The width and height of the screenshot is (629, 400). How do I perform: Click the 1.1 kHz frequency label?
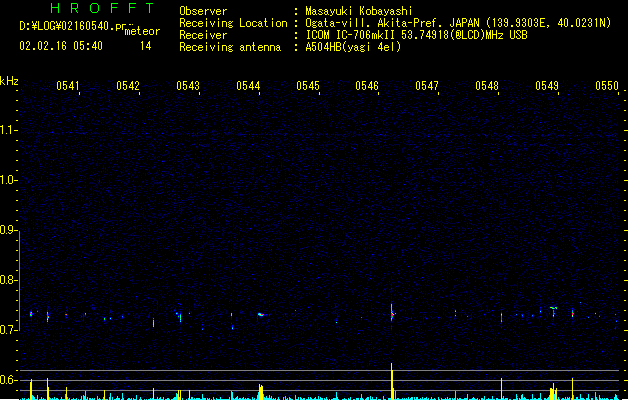click(8, 130)
